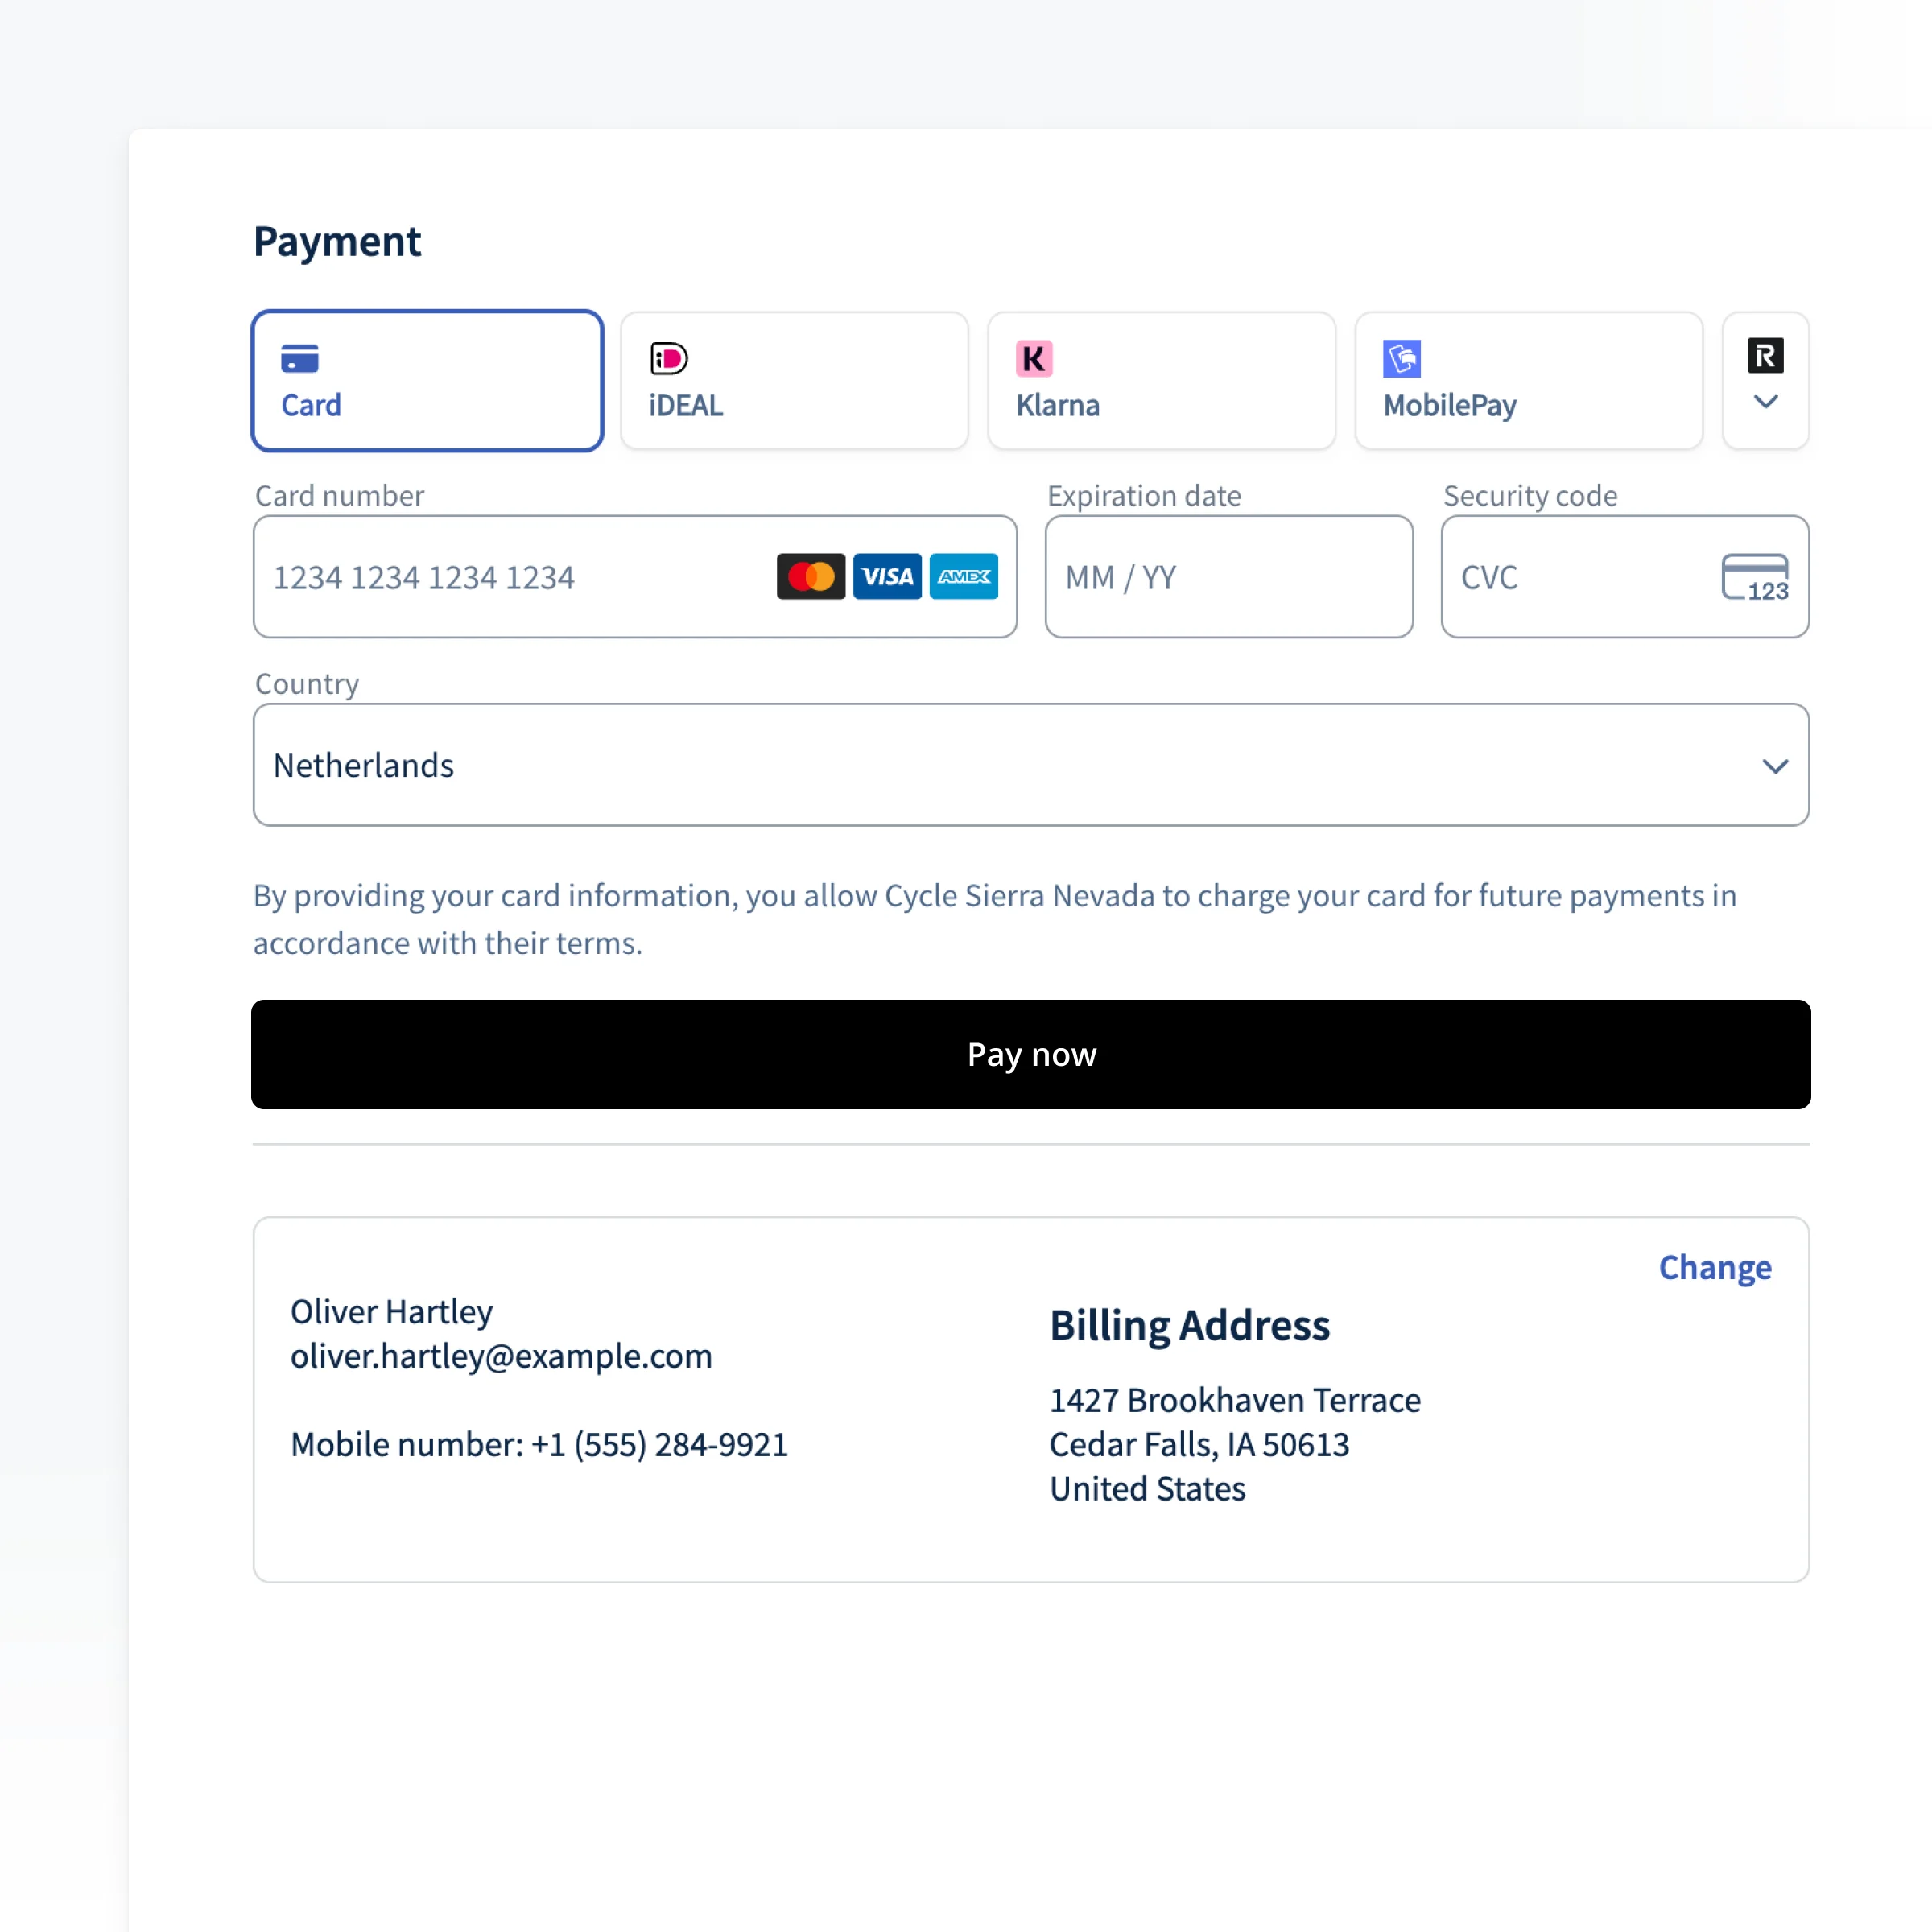This screenshot has width=1932, height=1932.
Task: Click the iDEAL logo icon
Action: pyautogui.click(x=668, y=358)
